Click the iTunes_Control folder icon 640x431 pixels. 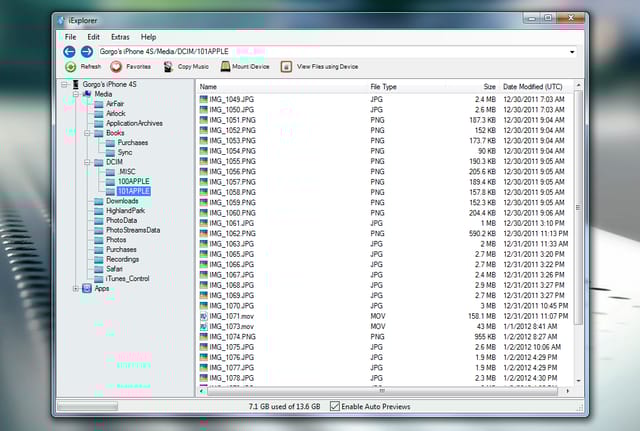click(99, 279)
